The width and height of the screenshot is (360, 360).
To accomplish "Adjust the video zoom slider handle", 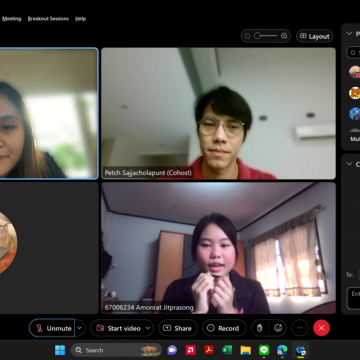I will click(257, 36).
